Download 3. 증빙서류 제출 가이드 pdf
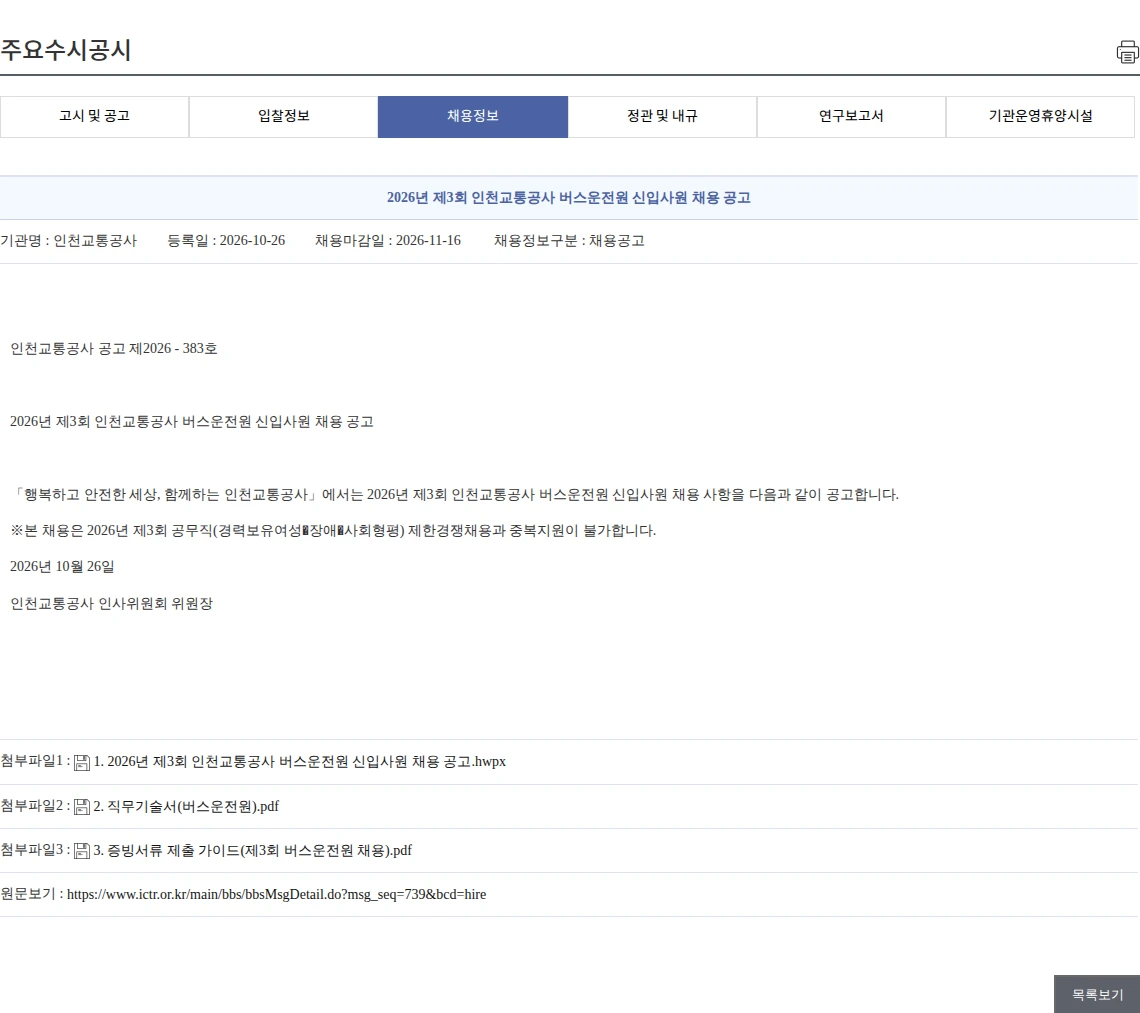Screen dimensions: 1140x1013 (x=252, y=850)
